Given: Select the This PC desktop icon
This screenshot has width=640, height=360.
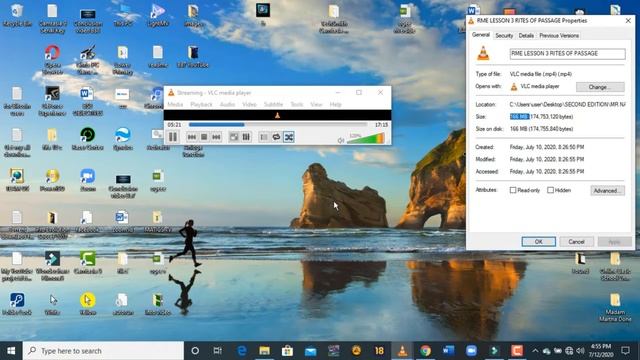Looking at the screenshot, I should [x=123, y=15].
